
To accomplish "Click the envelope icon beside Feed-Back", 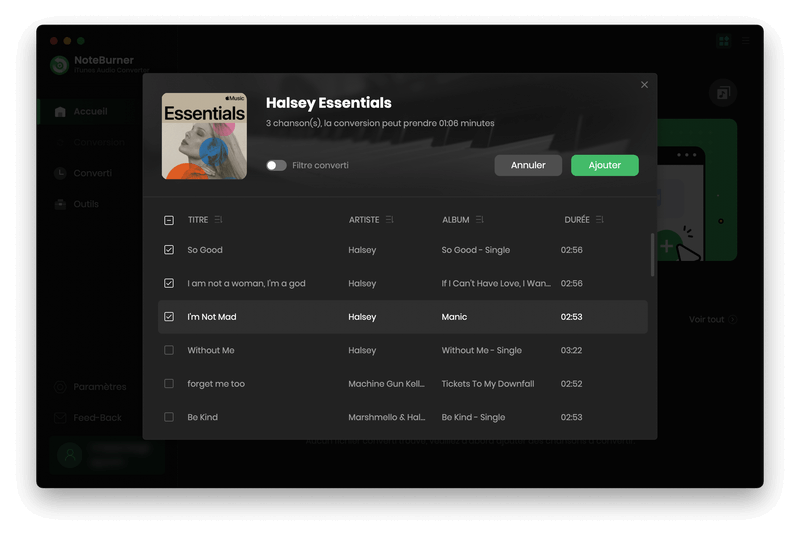I will tap(60, 418).
